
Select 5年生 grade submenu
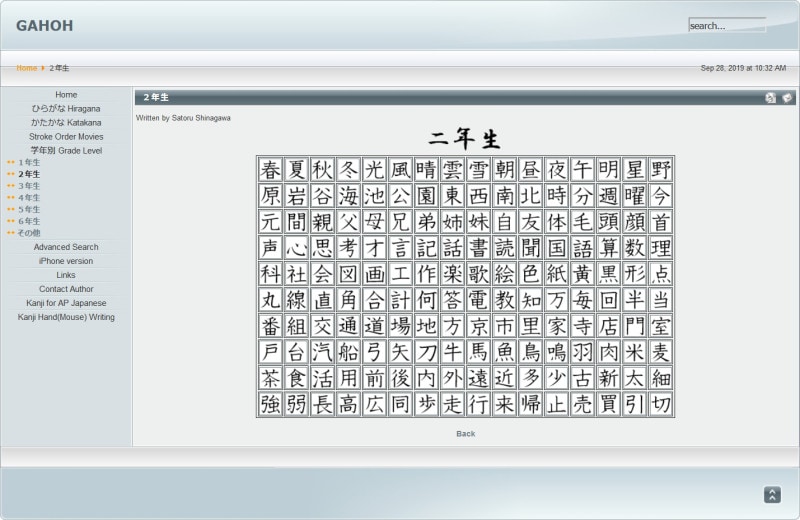[29, 209]
